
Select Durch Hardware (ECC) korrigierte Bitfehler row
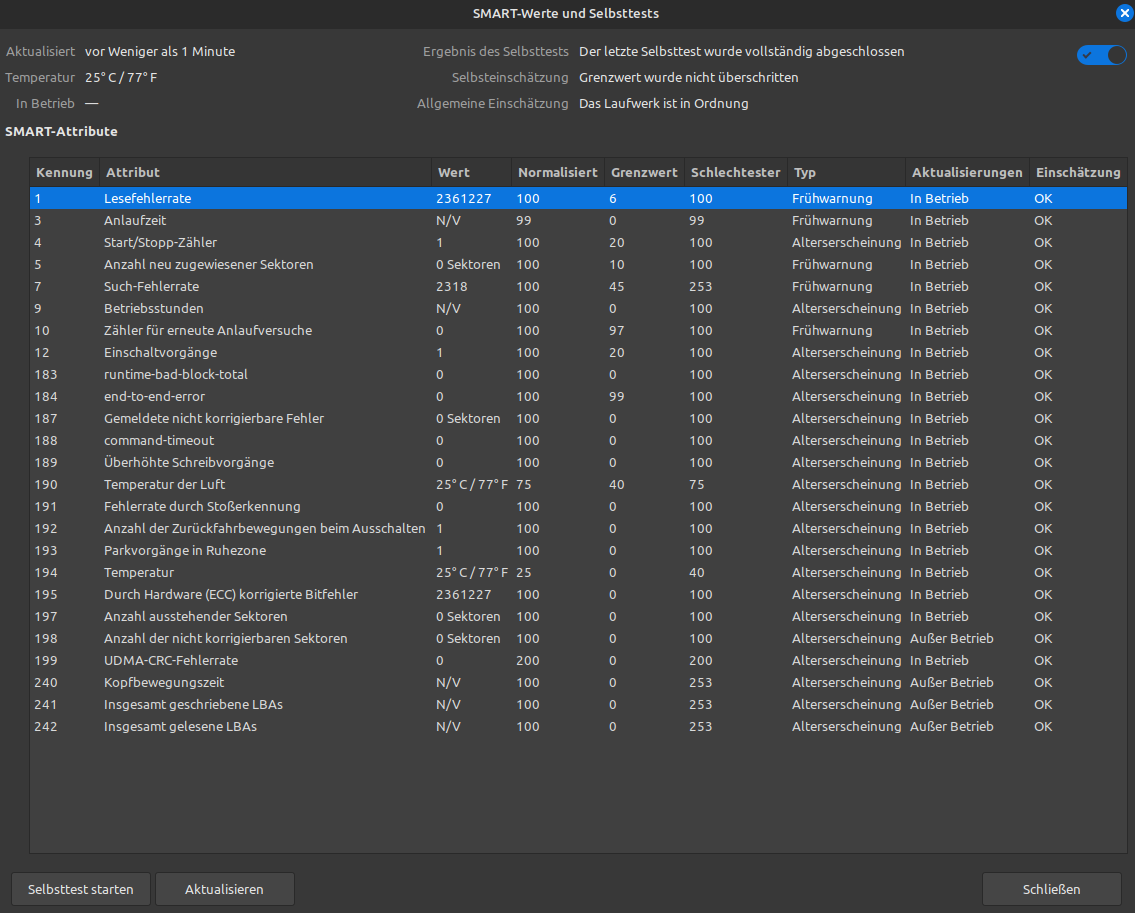(578, 594)
